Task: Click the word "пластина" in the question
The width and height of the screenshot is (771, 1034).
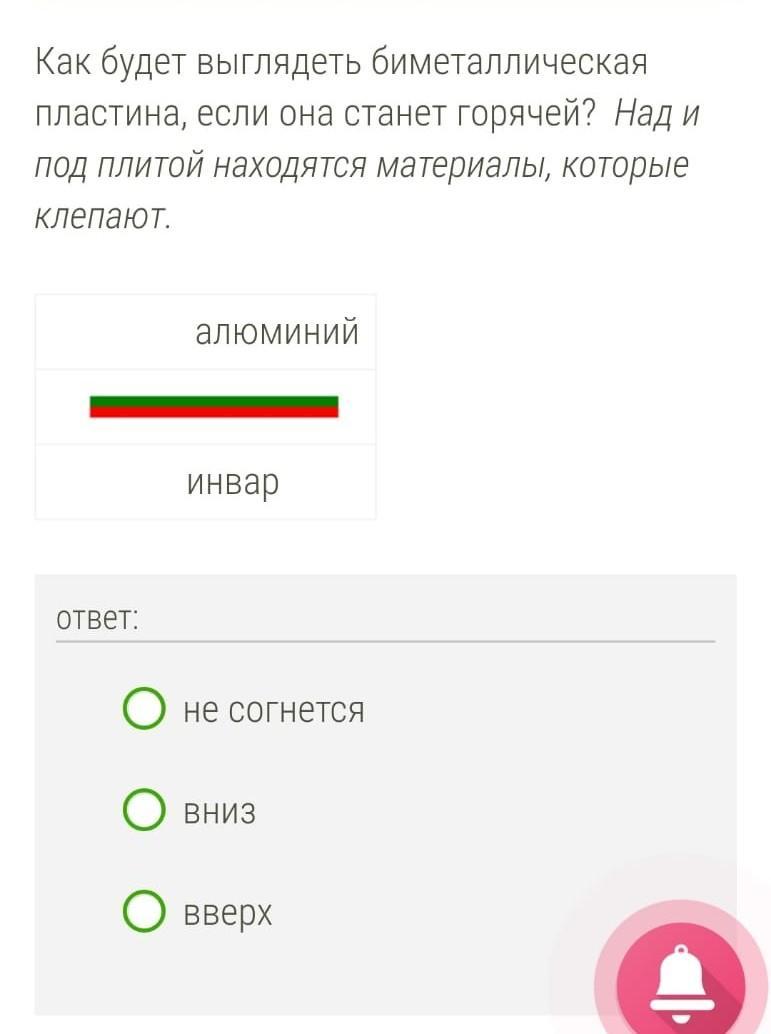Action: coord(108,115)
